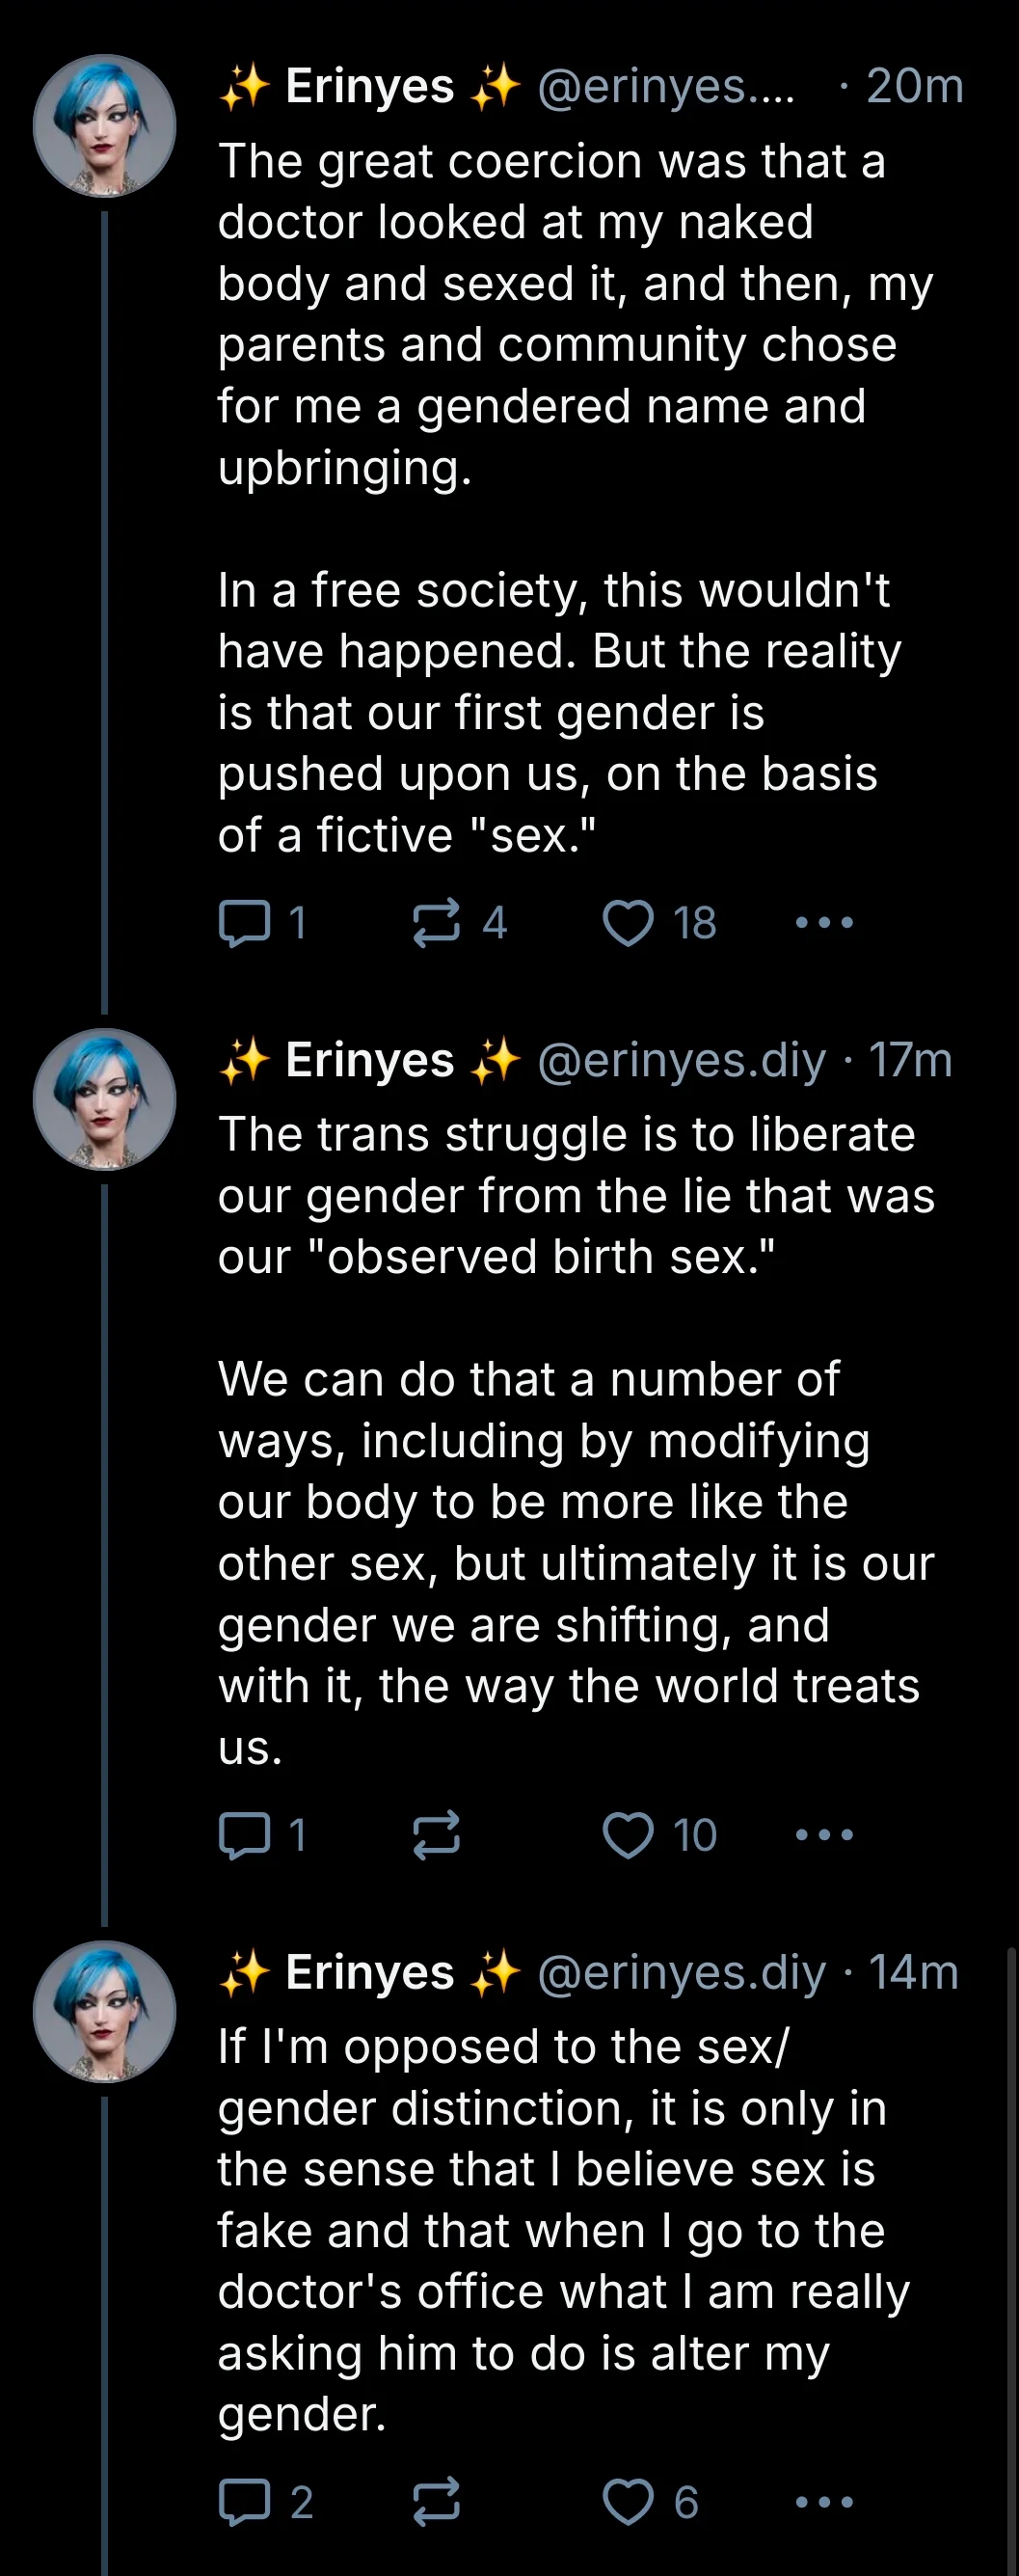Reply to the 14m sex/gender distinction post

point(245,2502)
